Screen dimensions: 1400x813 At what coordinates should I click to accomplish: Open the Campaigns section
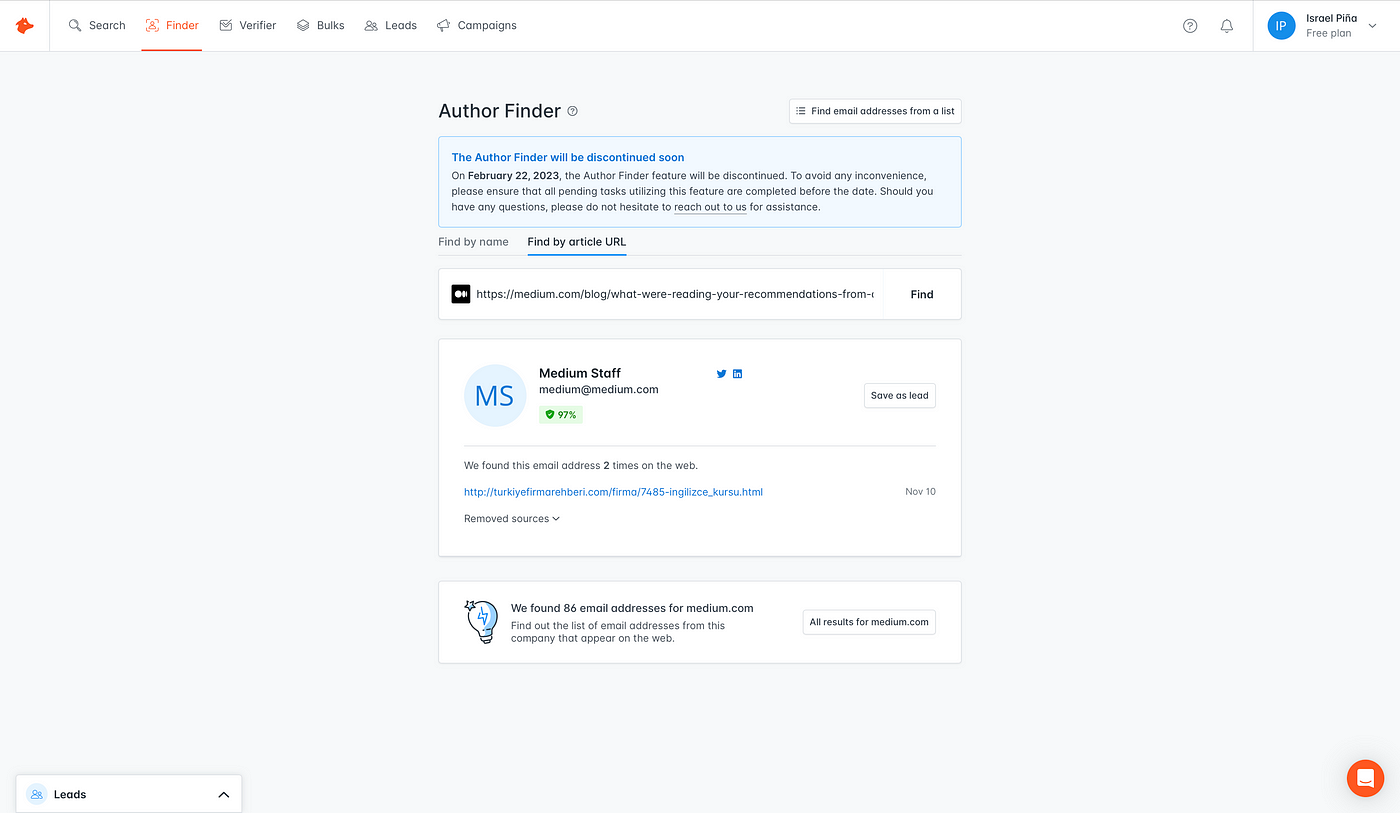pyautogui.click(x=476, y=25)
